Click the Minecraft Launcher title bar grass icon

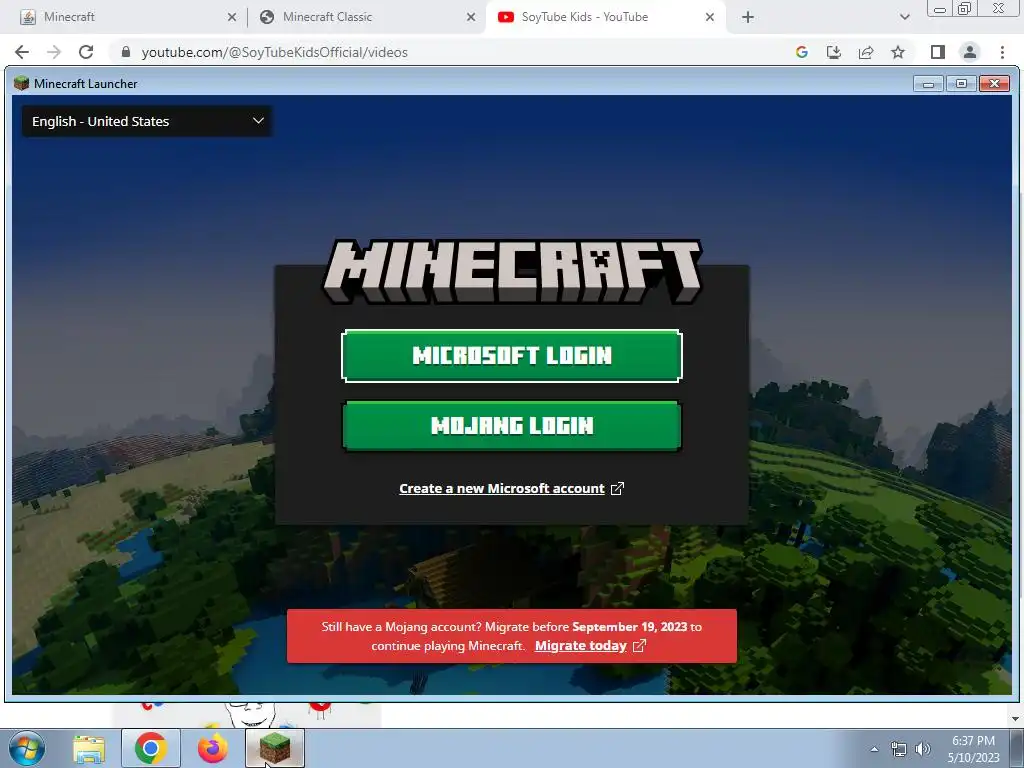pos(22,83)
